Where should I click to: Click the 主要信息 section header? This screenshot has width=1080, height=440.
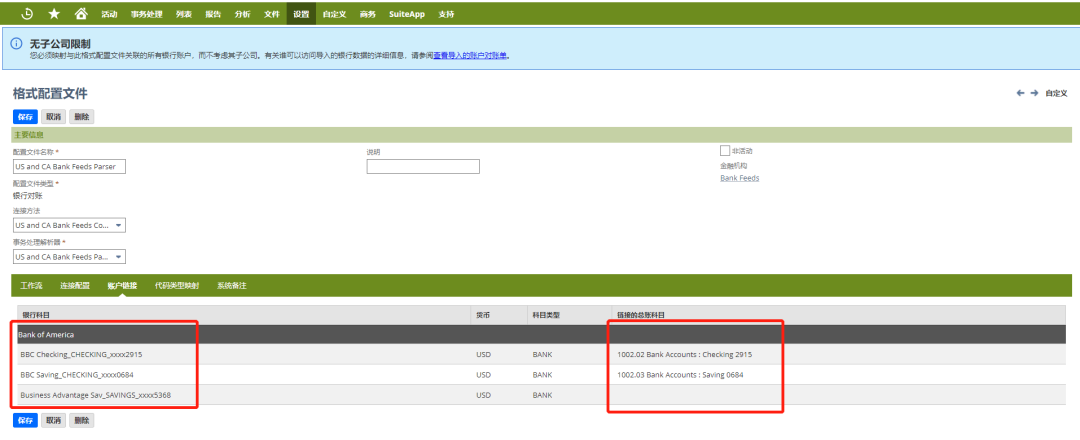(542, 135)
